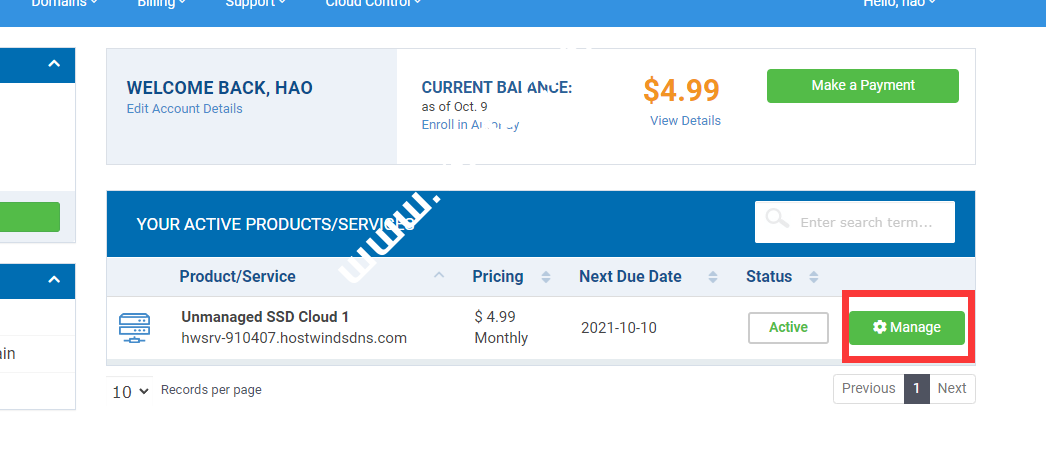Click the server icon beside Unmanaged SSD Cloud 1

coord(134,327)
